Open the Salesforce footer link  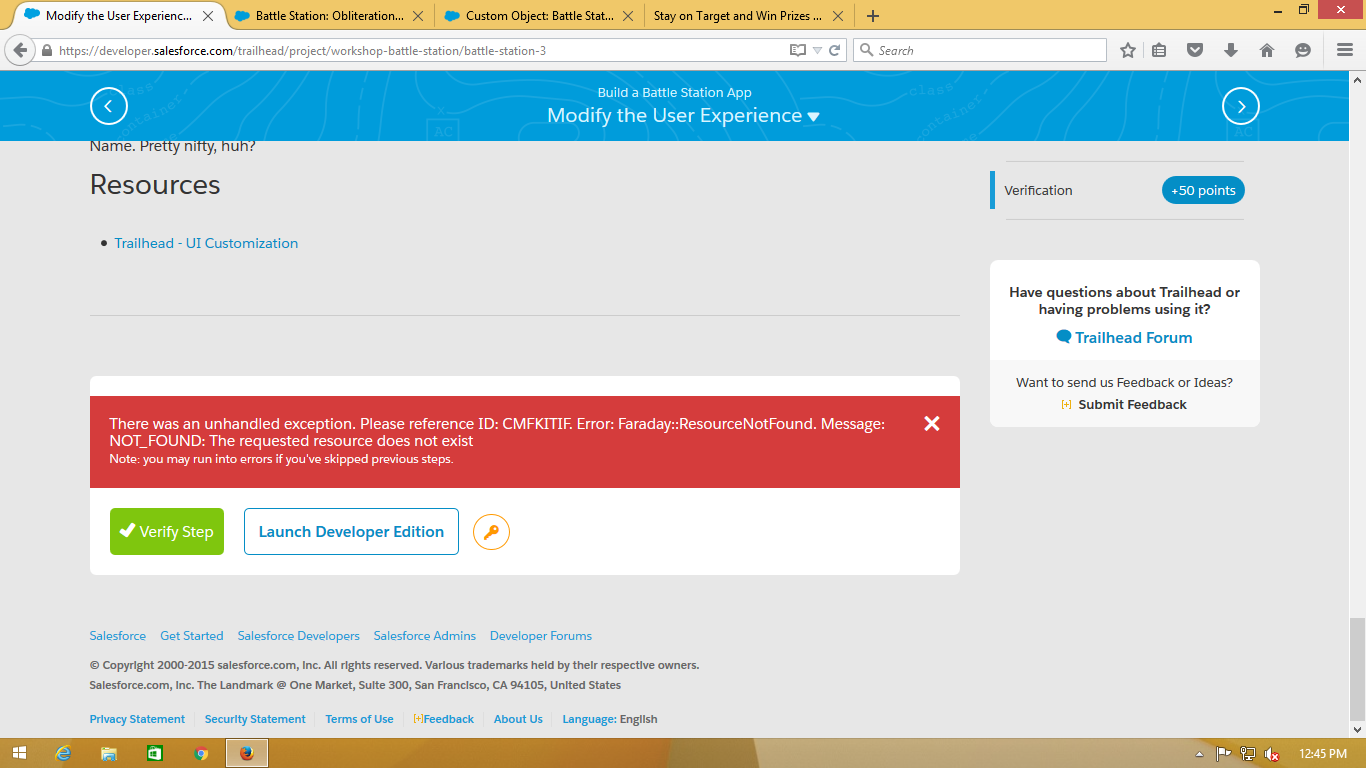tap(118, 636)
